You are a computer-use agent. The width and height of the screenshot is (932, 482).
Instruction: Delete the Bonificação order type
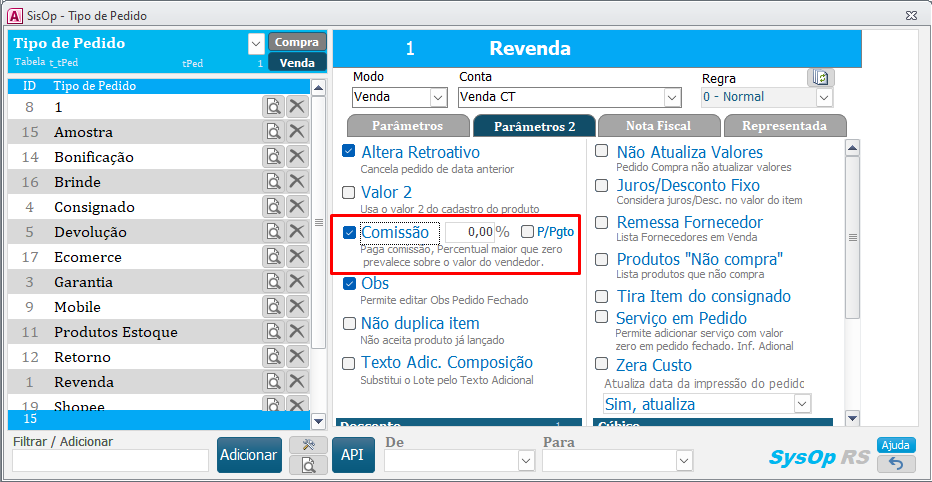click(297, 157)
